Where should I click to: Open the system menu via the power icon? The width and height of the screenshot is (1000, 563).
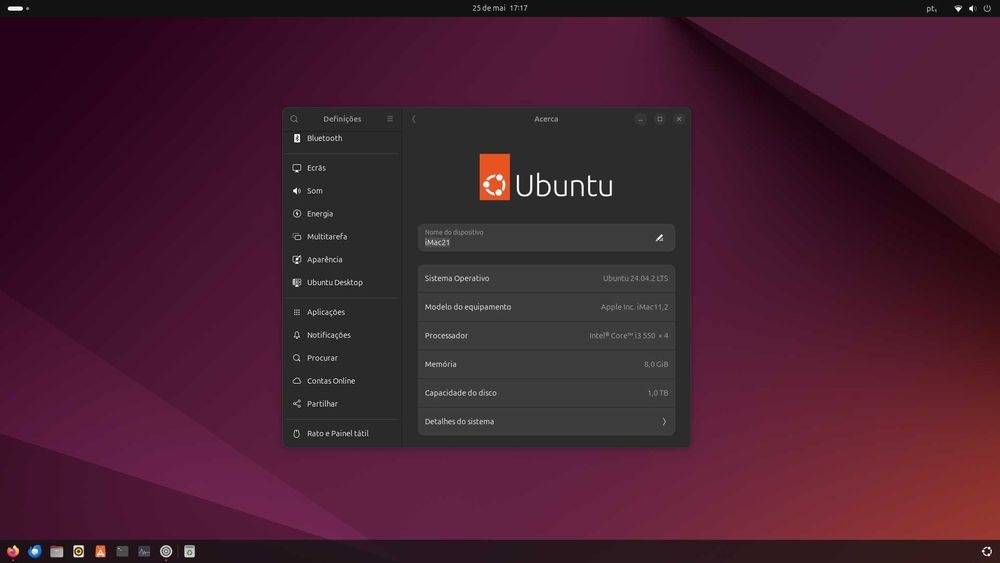(987, 8)
